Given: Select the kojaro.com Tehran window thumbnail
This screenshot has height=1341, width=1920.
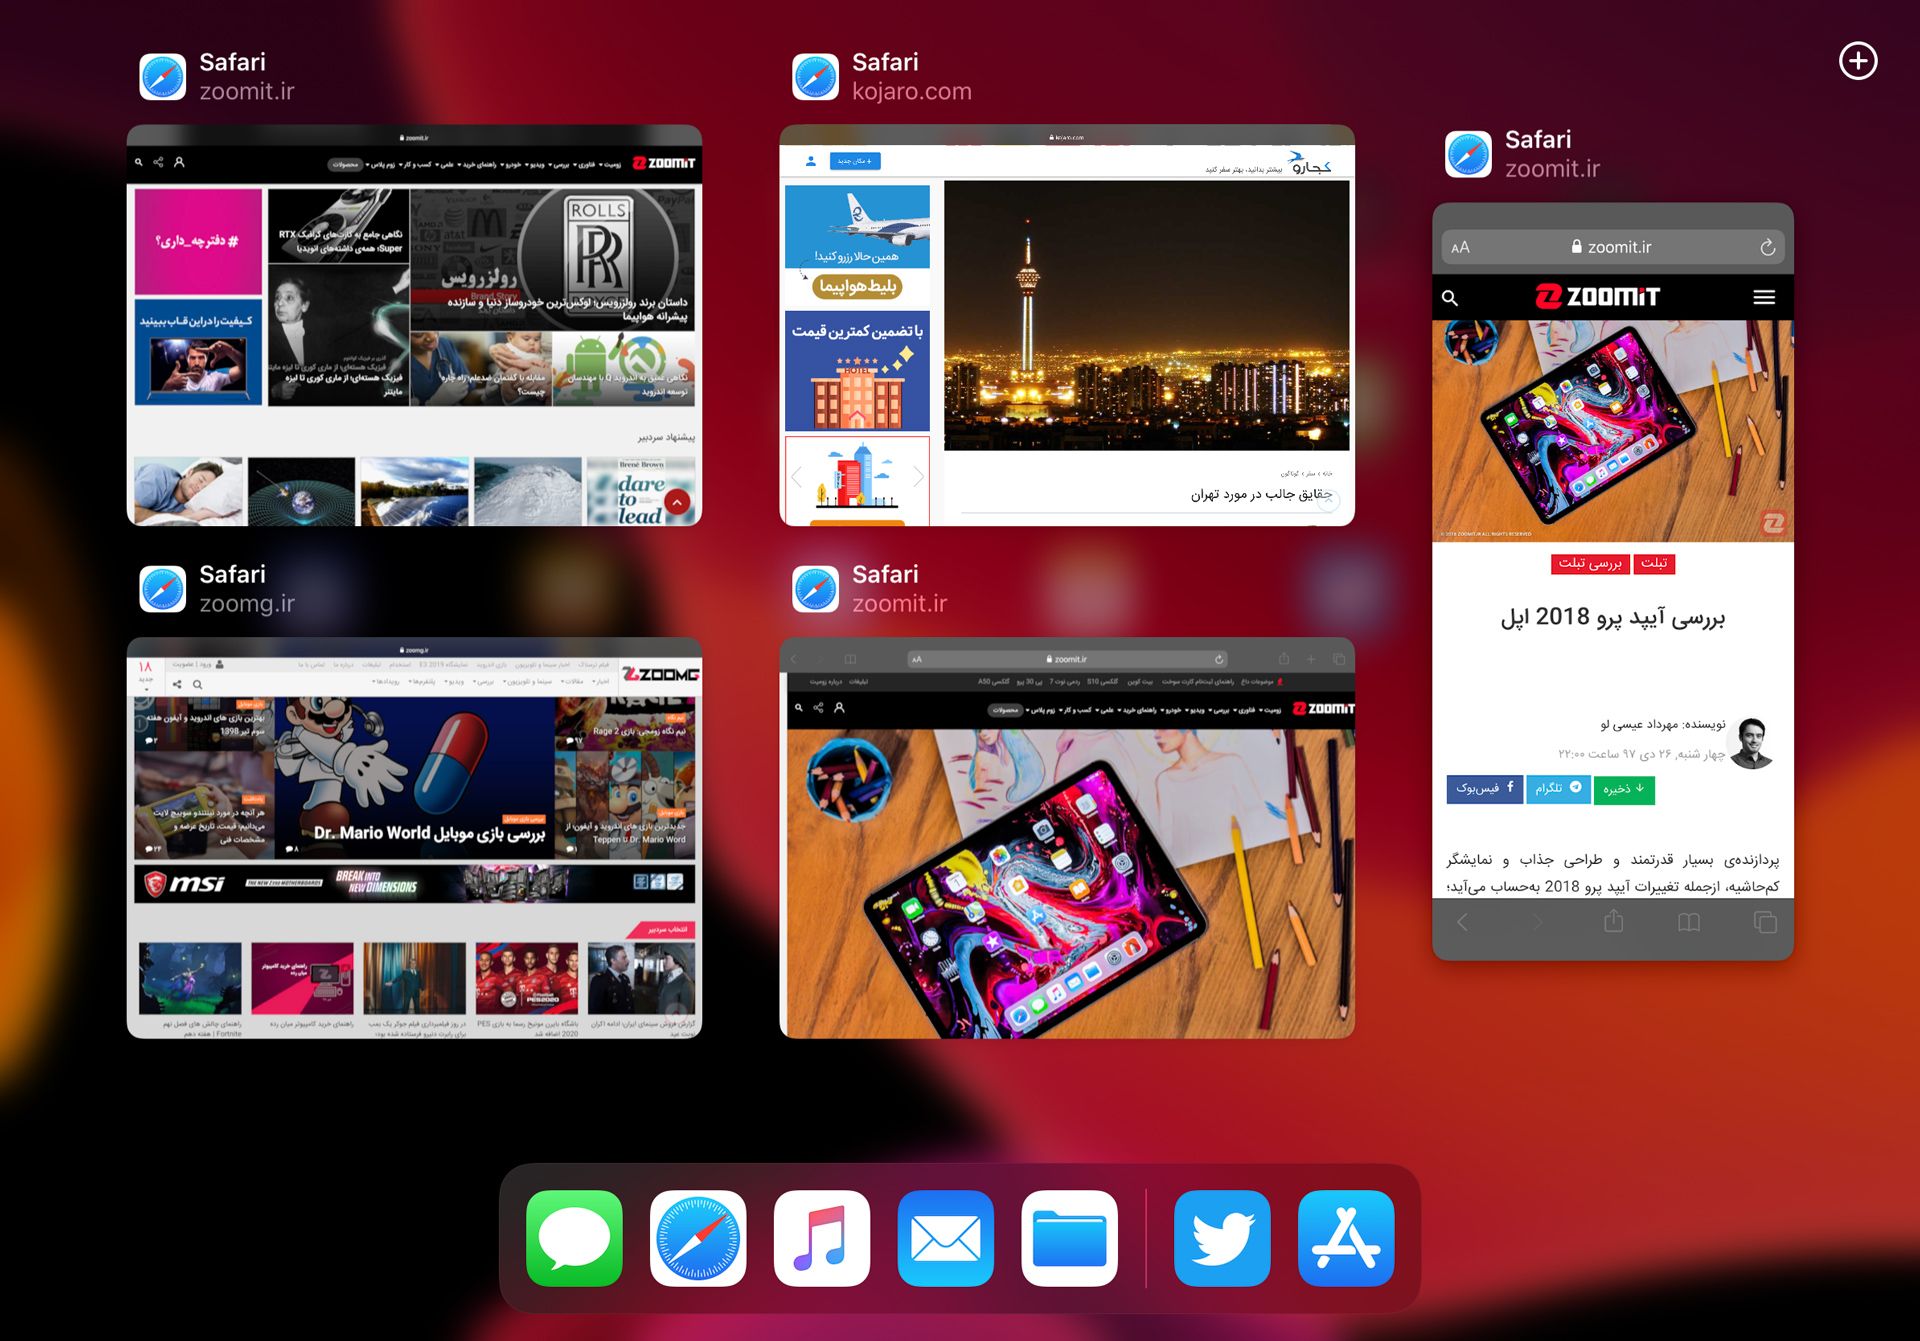Looking at the screenshot, I should (x=1066, y=326).
